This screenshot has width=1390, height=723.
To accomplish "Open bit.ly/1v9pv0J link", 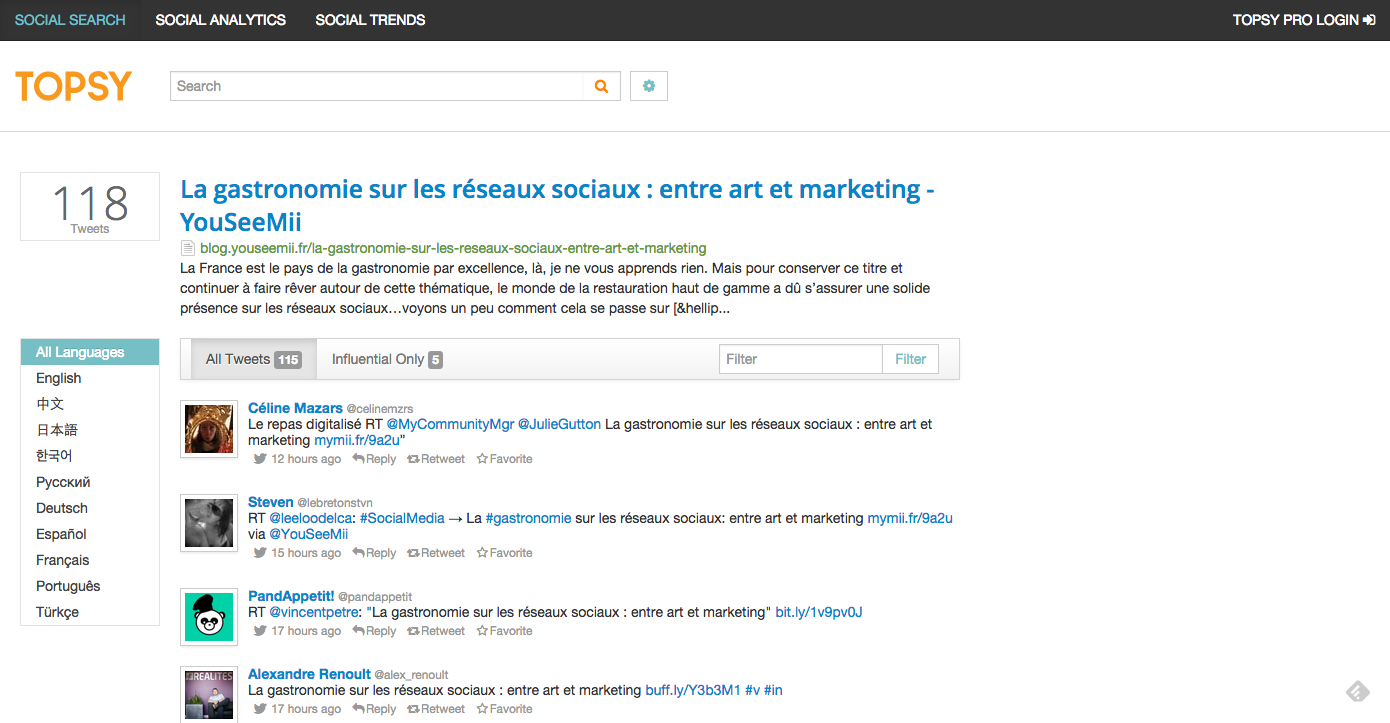I will (819, 612).
